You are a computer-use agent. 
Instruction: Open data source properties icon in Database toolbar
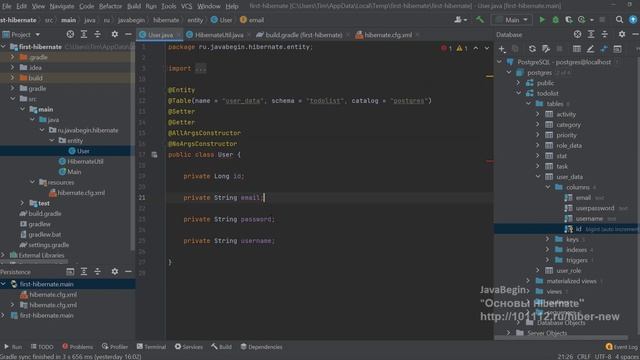click(x=546, y=49)
